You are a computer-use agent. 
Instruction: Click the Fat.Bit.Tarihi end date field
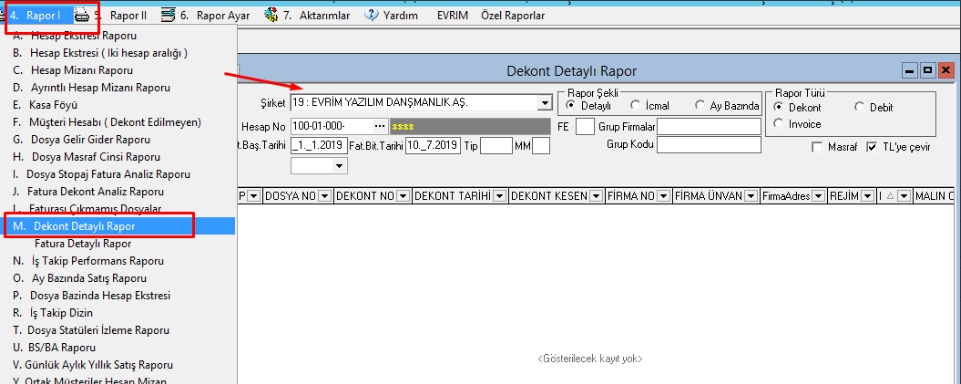point(433,146)
